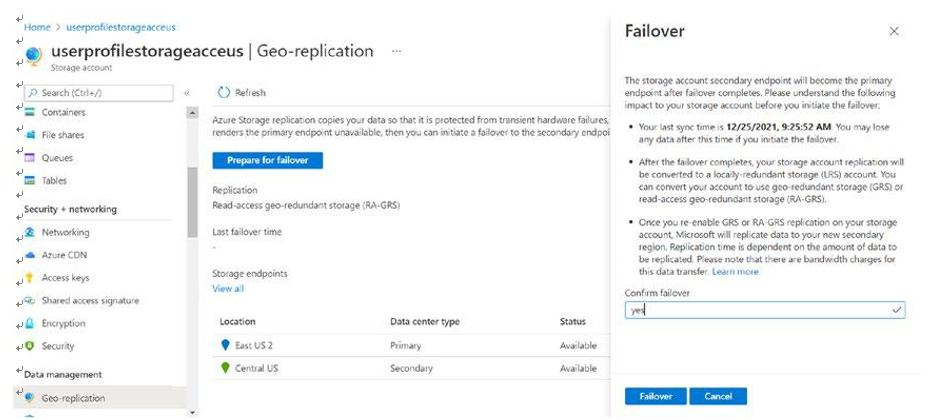Click the sidebar scrollbar thumb
933x420 pixels.
point(192,202)
